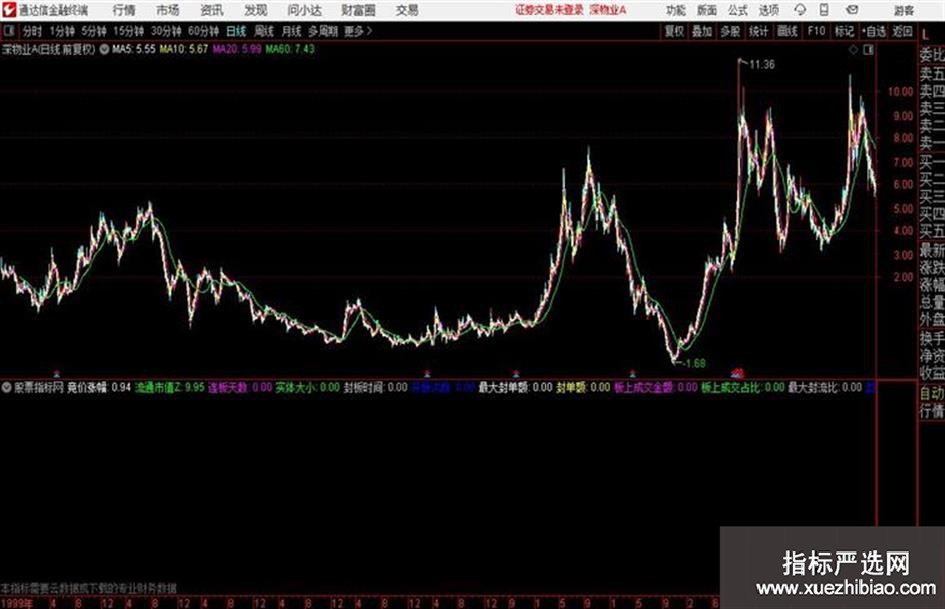
Task: Click the 证券交易未登录 login link
Action: [x=549, y=10]
